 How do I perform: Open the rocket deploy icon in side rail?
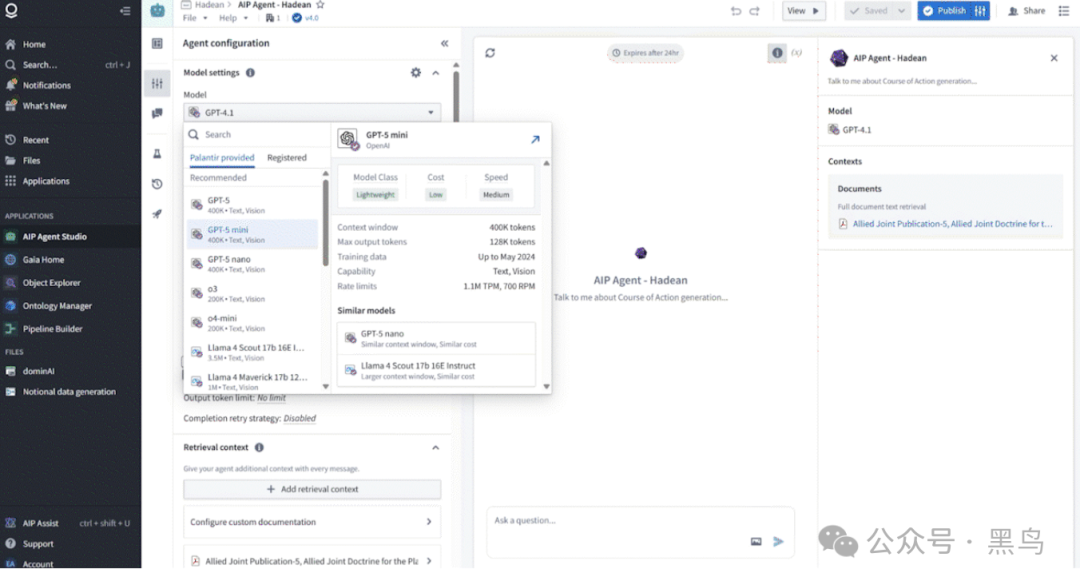click(157, 214)
